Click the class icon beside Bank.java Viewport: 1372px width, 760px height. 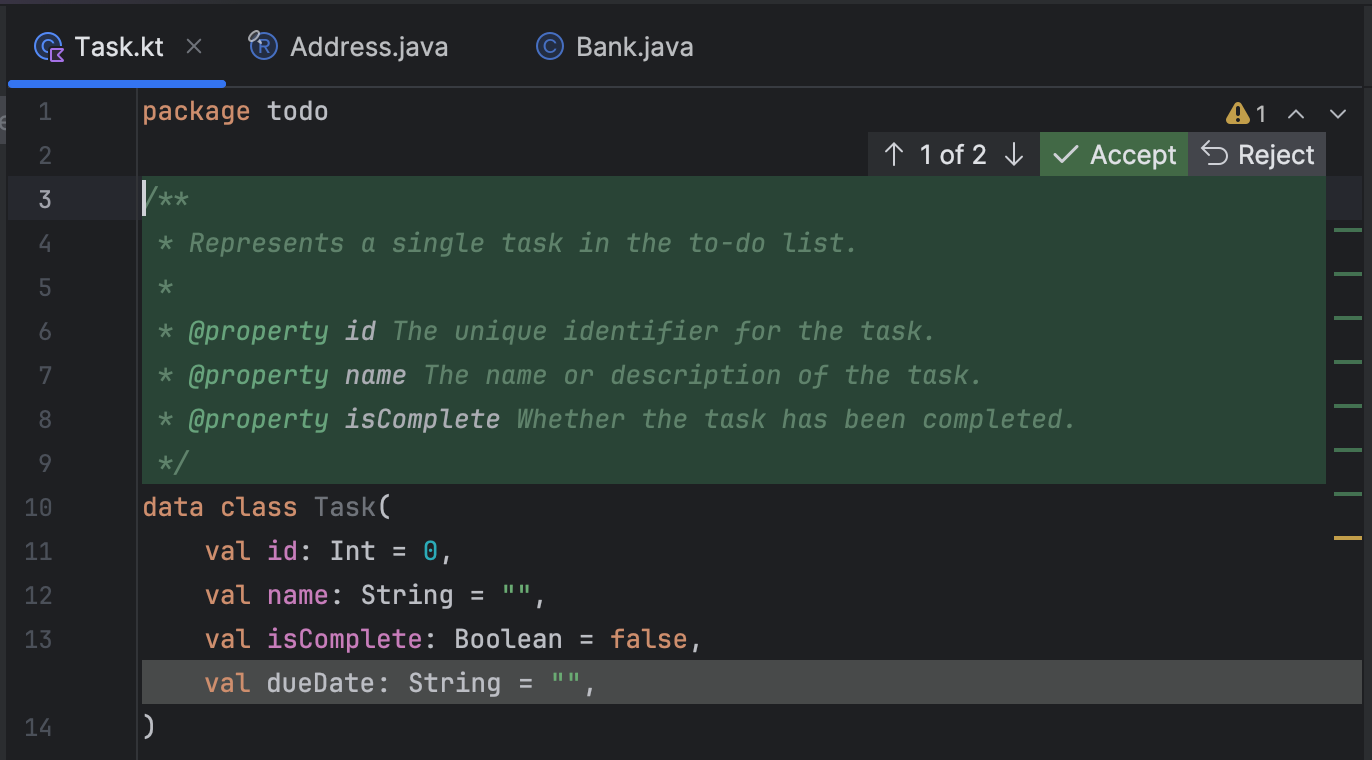point(548,46)
